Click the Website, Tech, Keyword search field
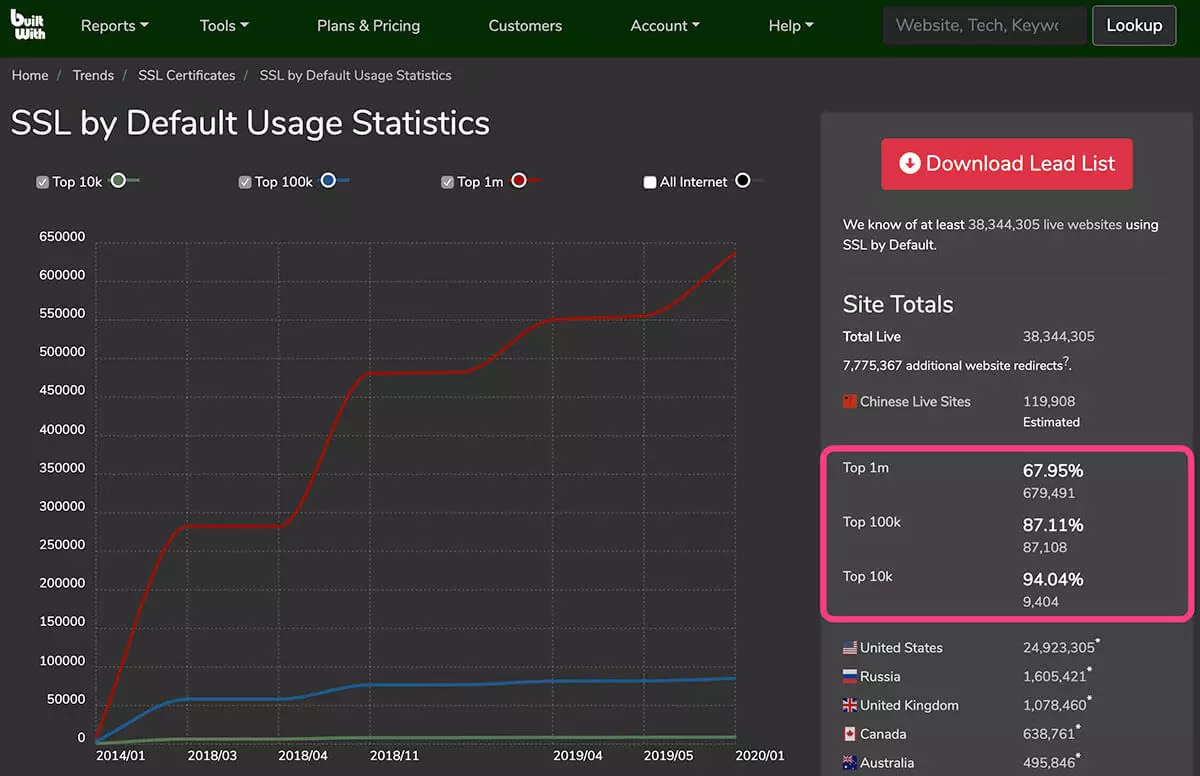1200x776 pixels. (x=983, y=26)
